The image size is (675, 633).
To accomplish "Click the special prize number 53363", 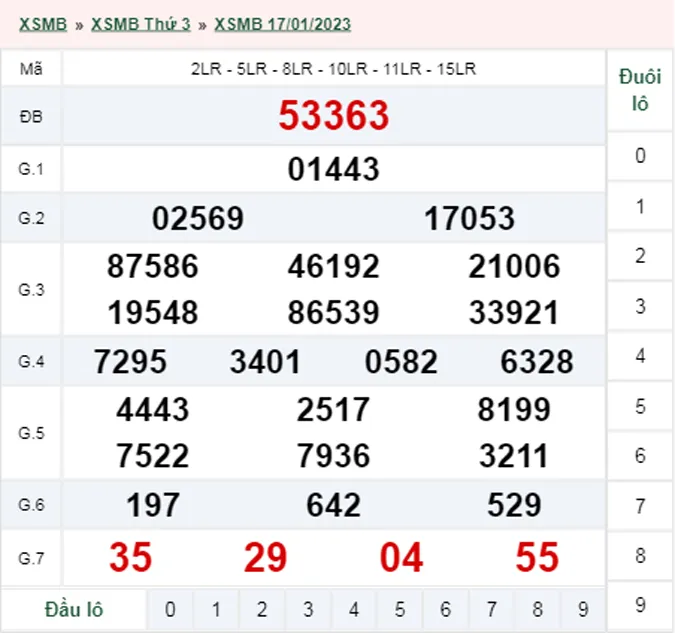I will point(333,116).
